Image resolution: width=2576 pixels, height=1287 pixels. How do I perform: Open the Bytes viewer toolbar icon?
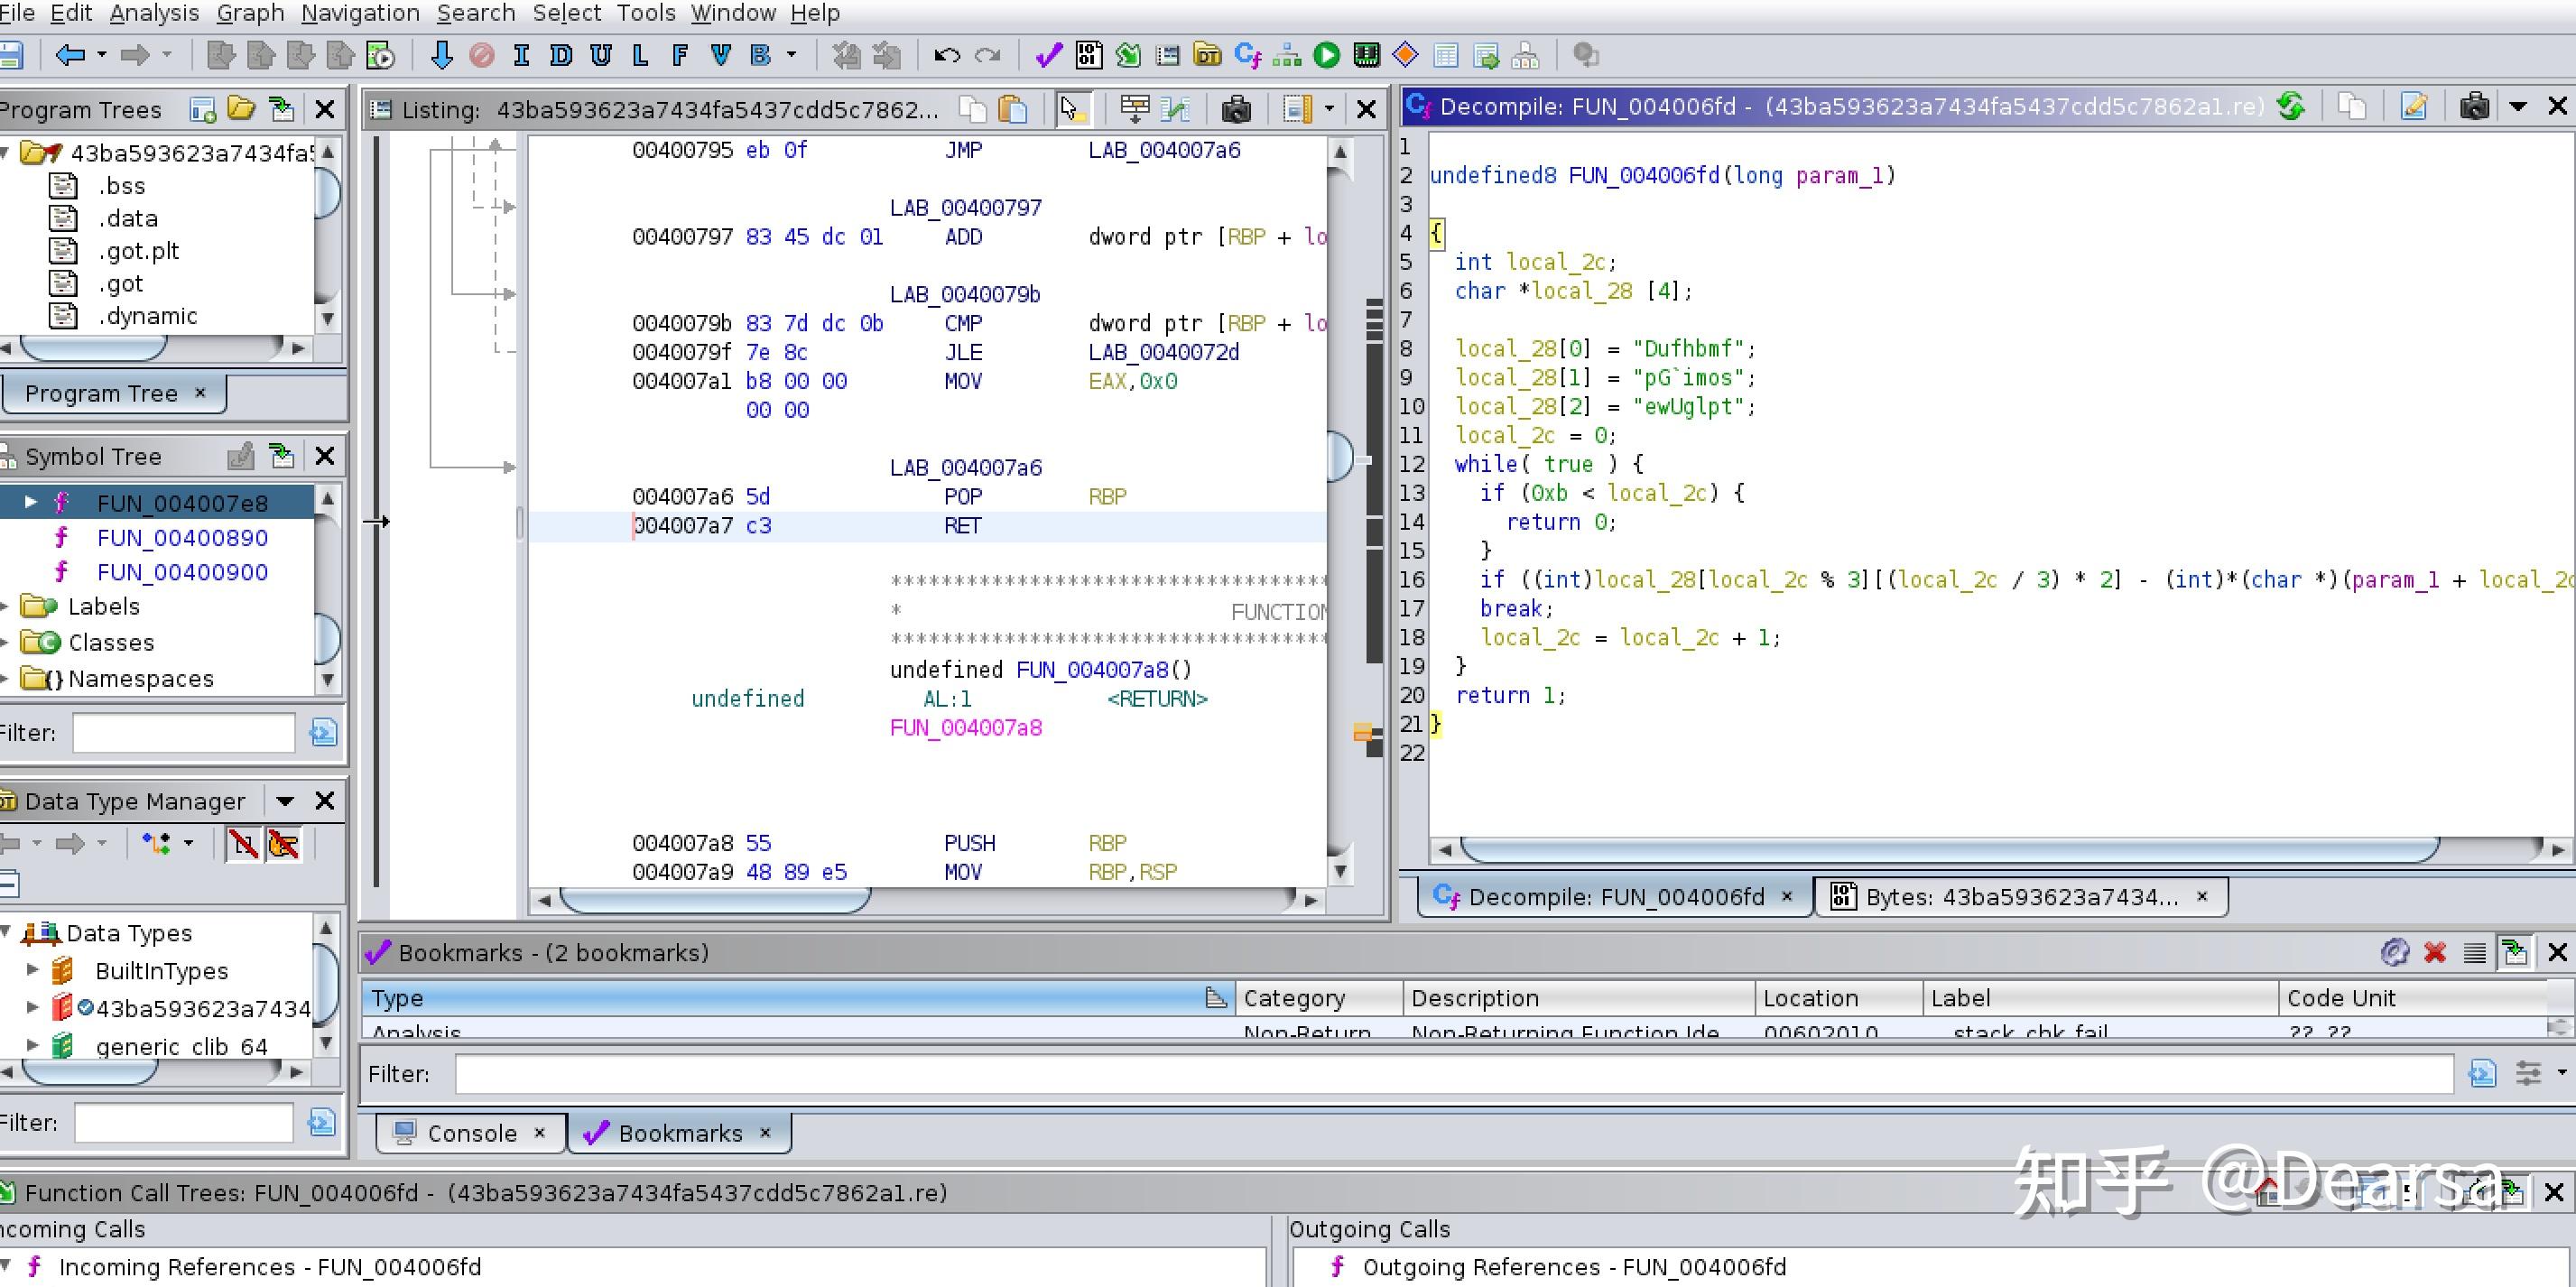point(1089,55)
